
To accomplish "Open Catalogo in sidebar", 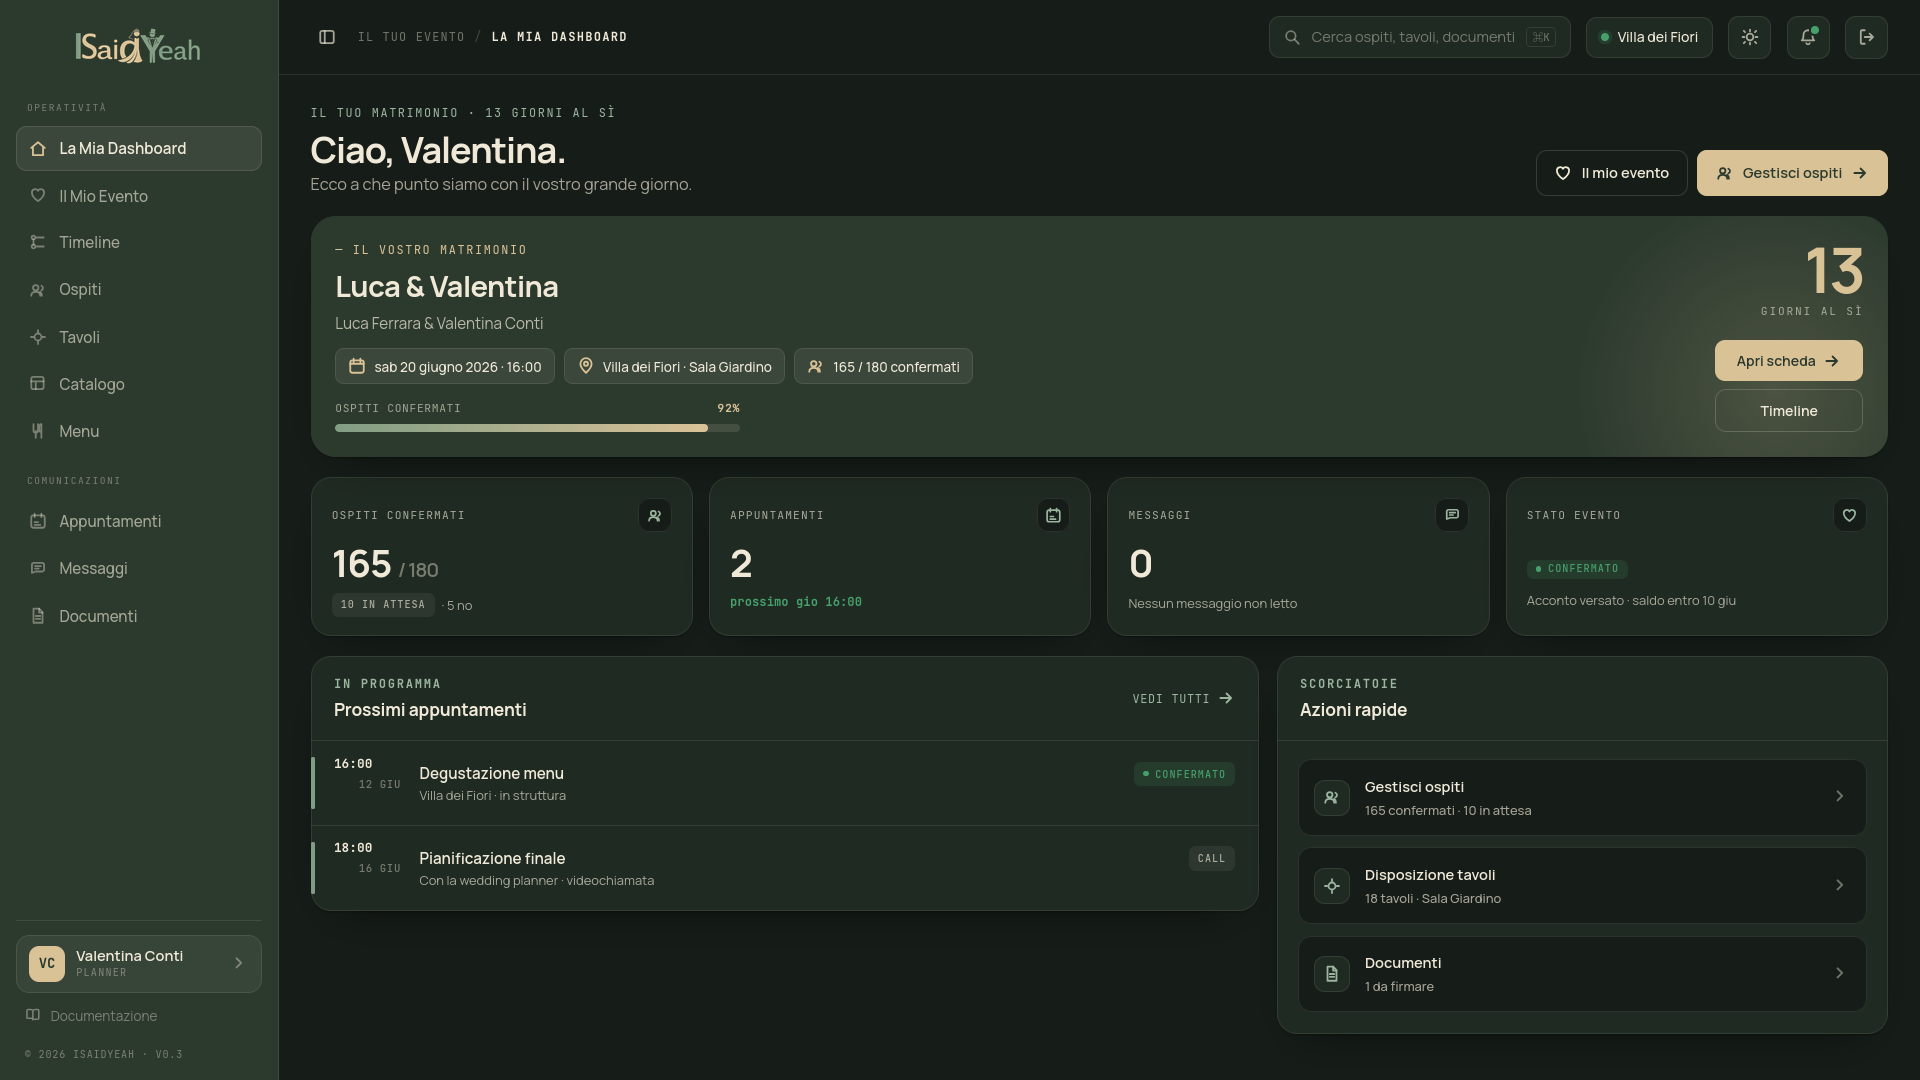I will tap(139, 384).
